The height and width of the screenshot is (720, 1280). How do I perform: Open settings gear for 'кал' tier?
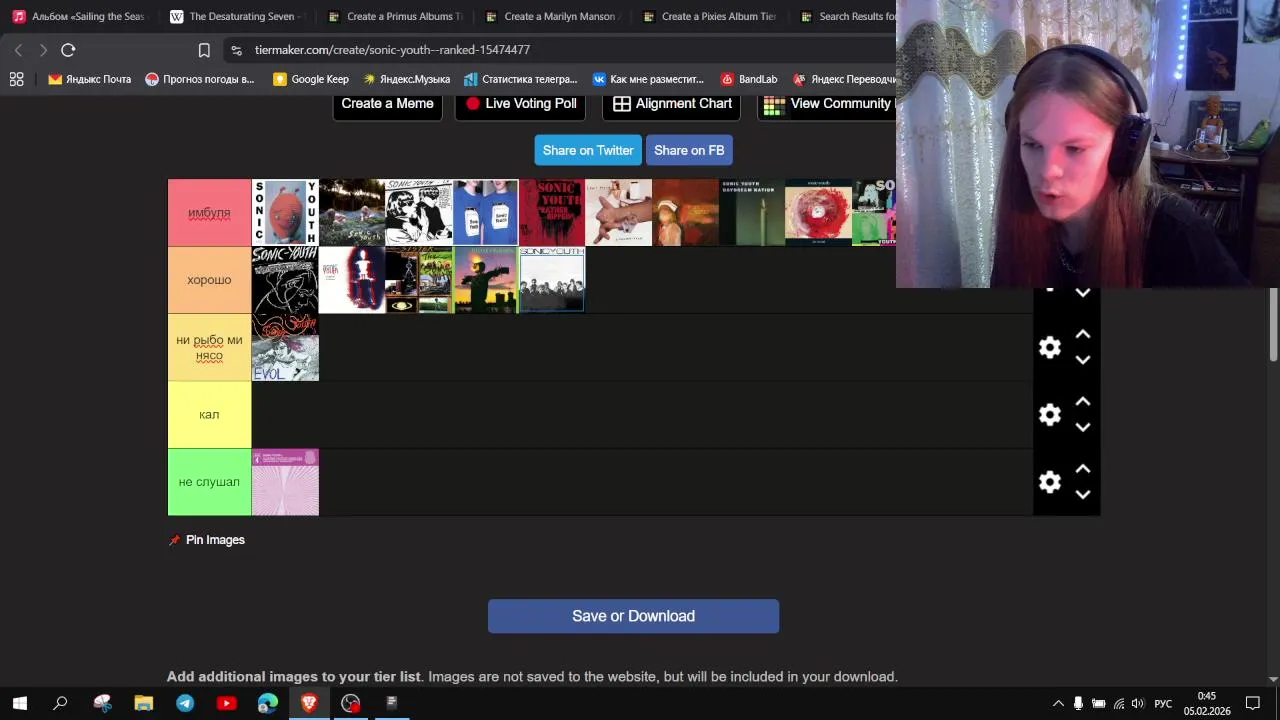click(x=1049, y=414)
